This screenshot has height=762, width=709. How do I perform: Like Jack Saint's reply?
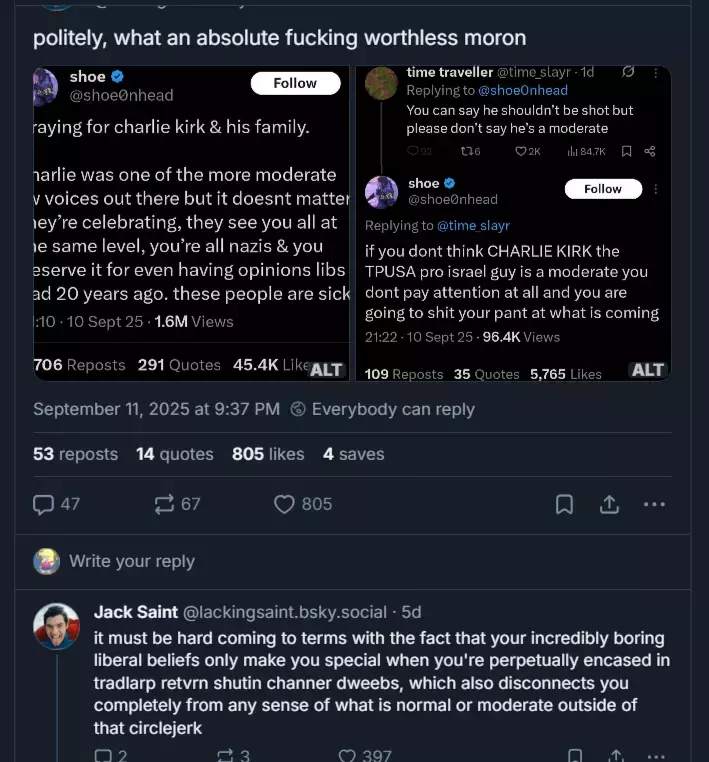pos(347,756)
